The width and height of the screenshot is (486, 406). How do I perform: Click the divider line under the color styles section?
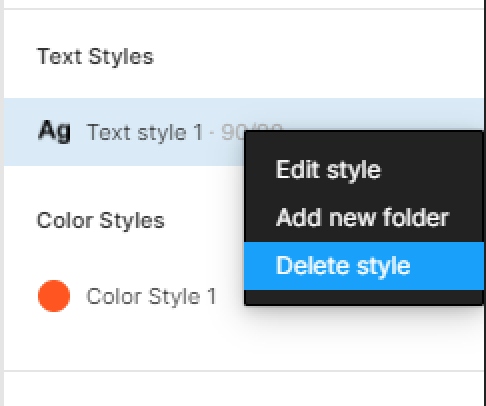[244, 370]
